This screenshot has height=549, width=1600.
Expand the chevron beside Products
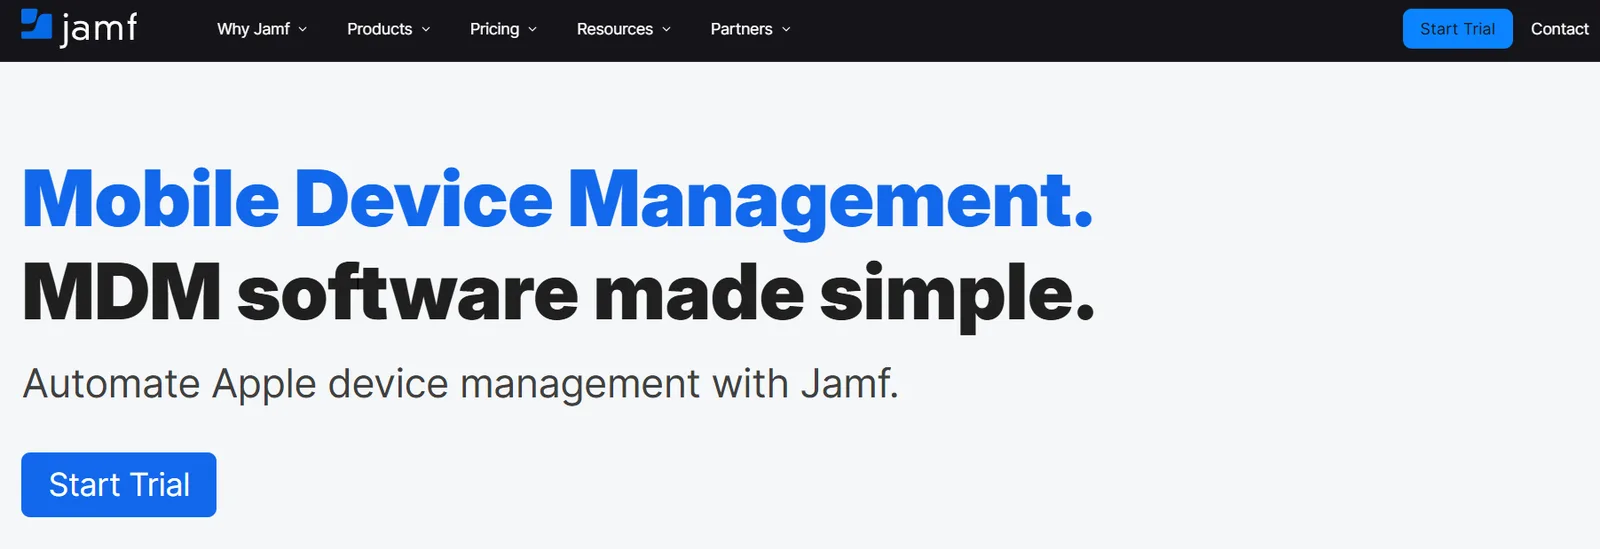point(425,30)
